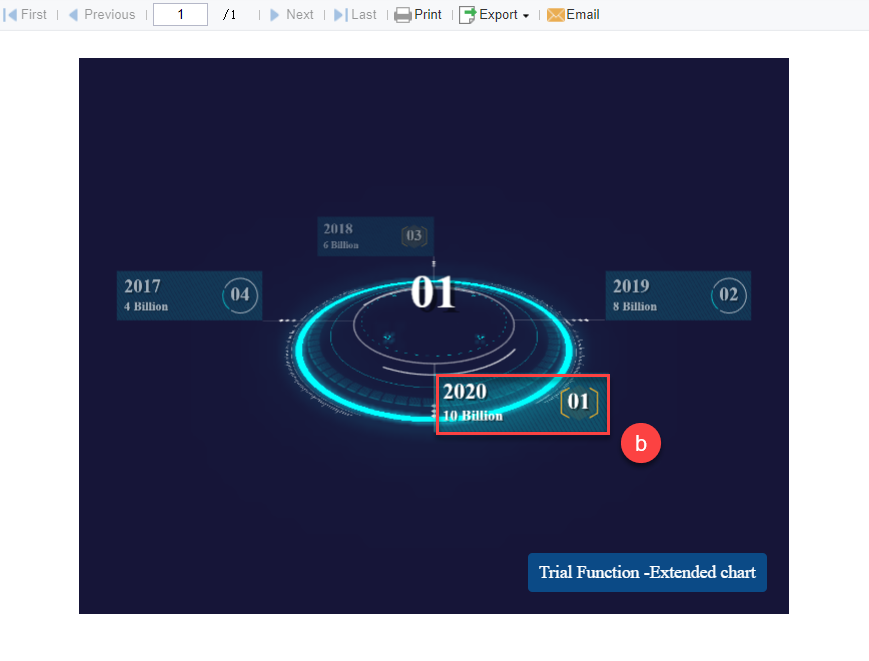Click the large 01 above the ring
This screenshot has width=869, height=661.
pyautogui.click(x=433, y=292)
